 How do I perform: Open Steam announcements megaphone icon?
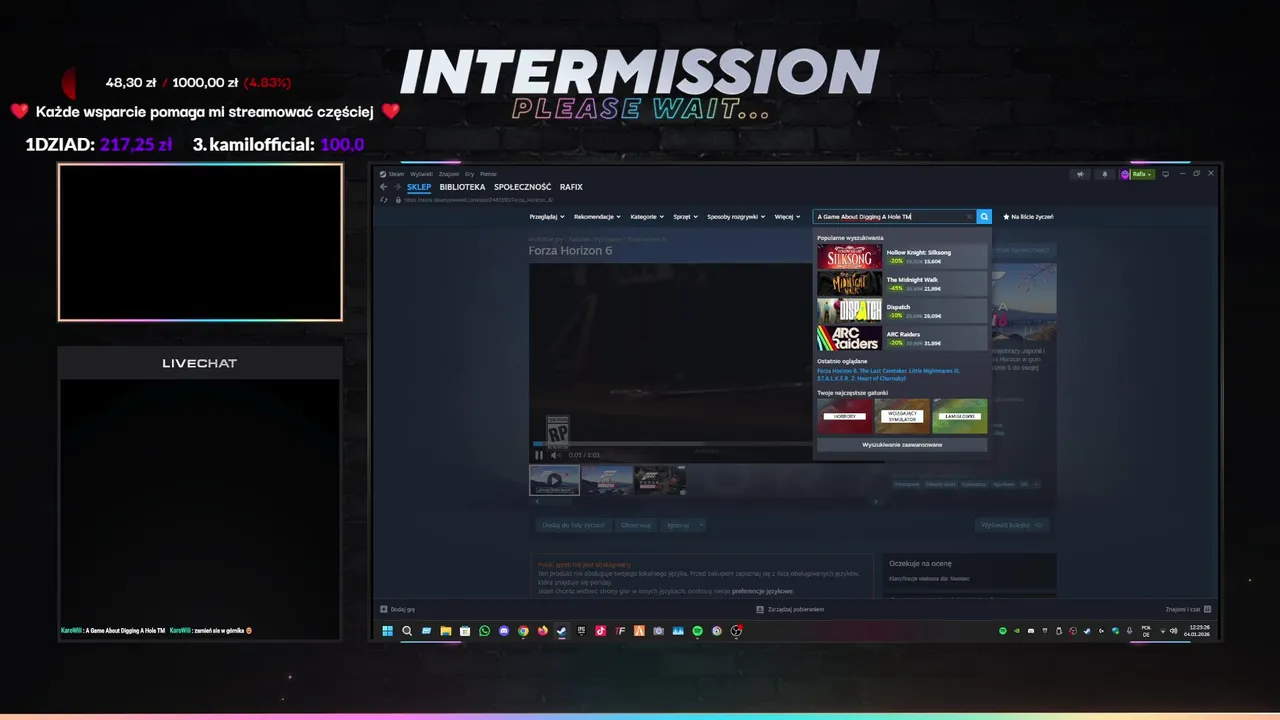click(x=1080, y=174)
